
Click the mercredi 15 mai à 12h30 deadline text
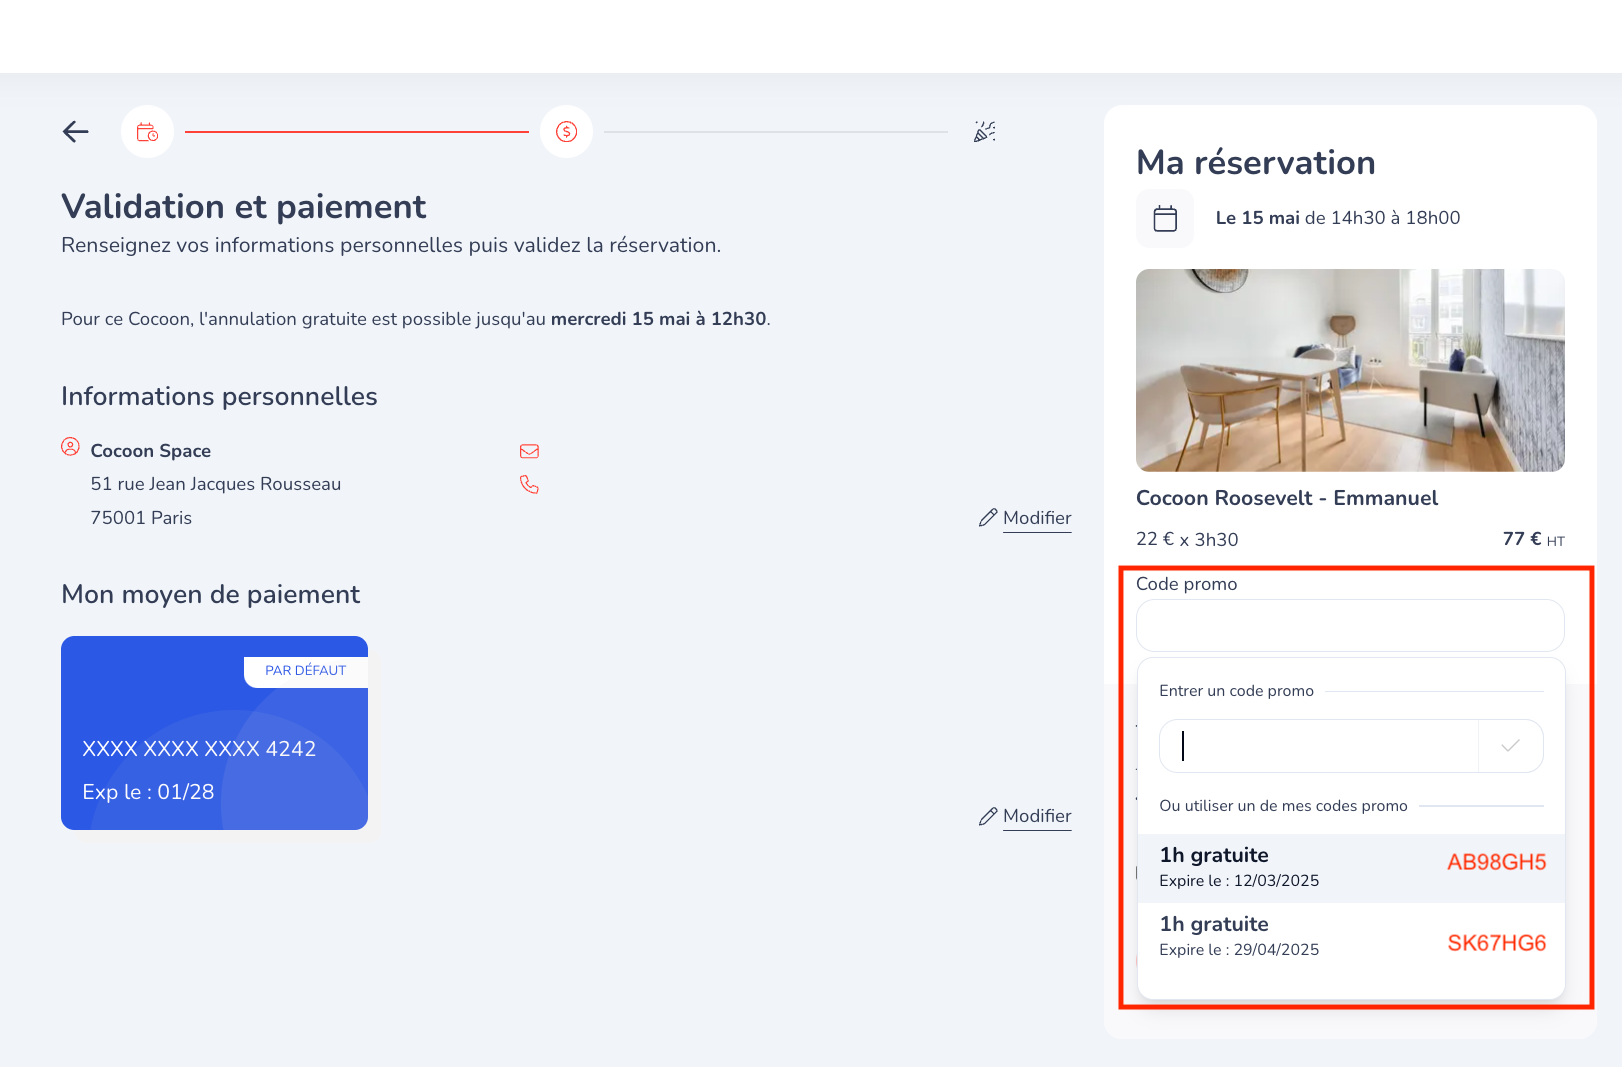658,319
